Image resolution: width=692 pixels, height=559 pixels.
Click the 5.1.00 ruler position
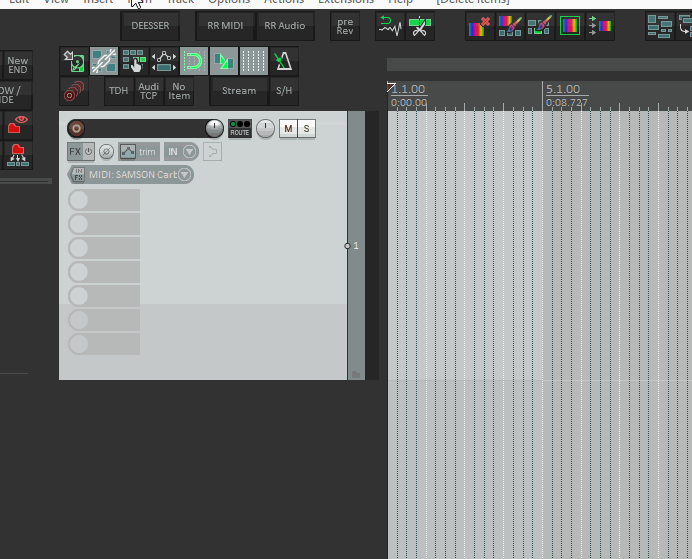pyautogui.click(x=563, y=89)
